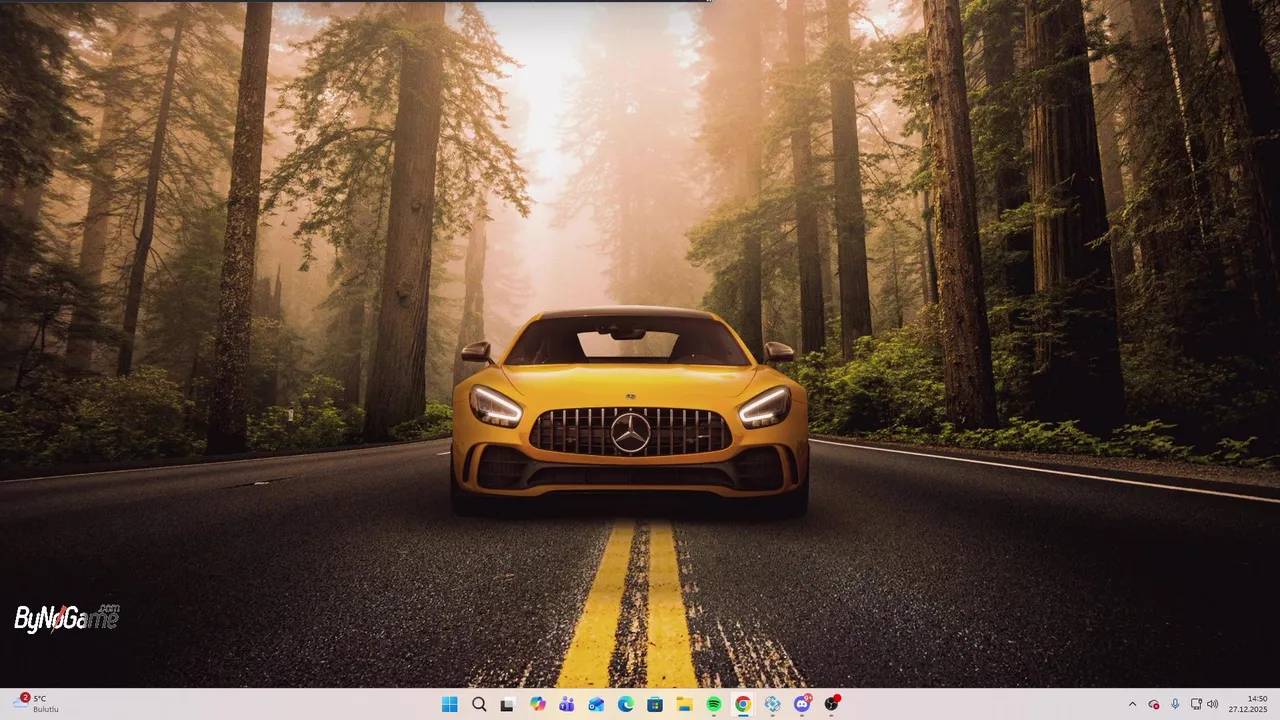Open taskbar Search magnifier

click(x=479, y=704)
